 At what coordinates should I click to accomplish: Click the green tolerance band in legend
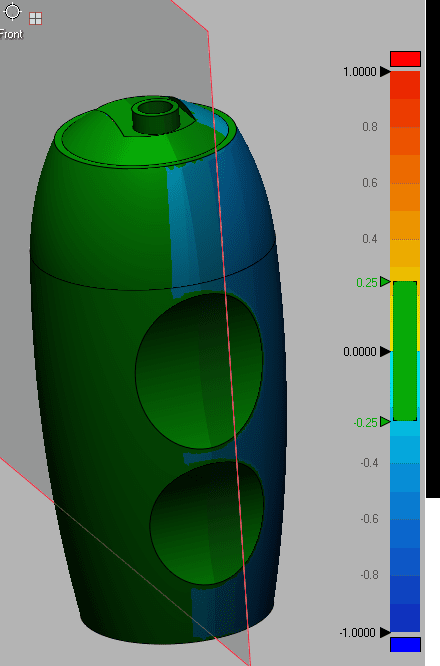[x=405, y=351]
